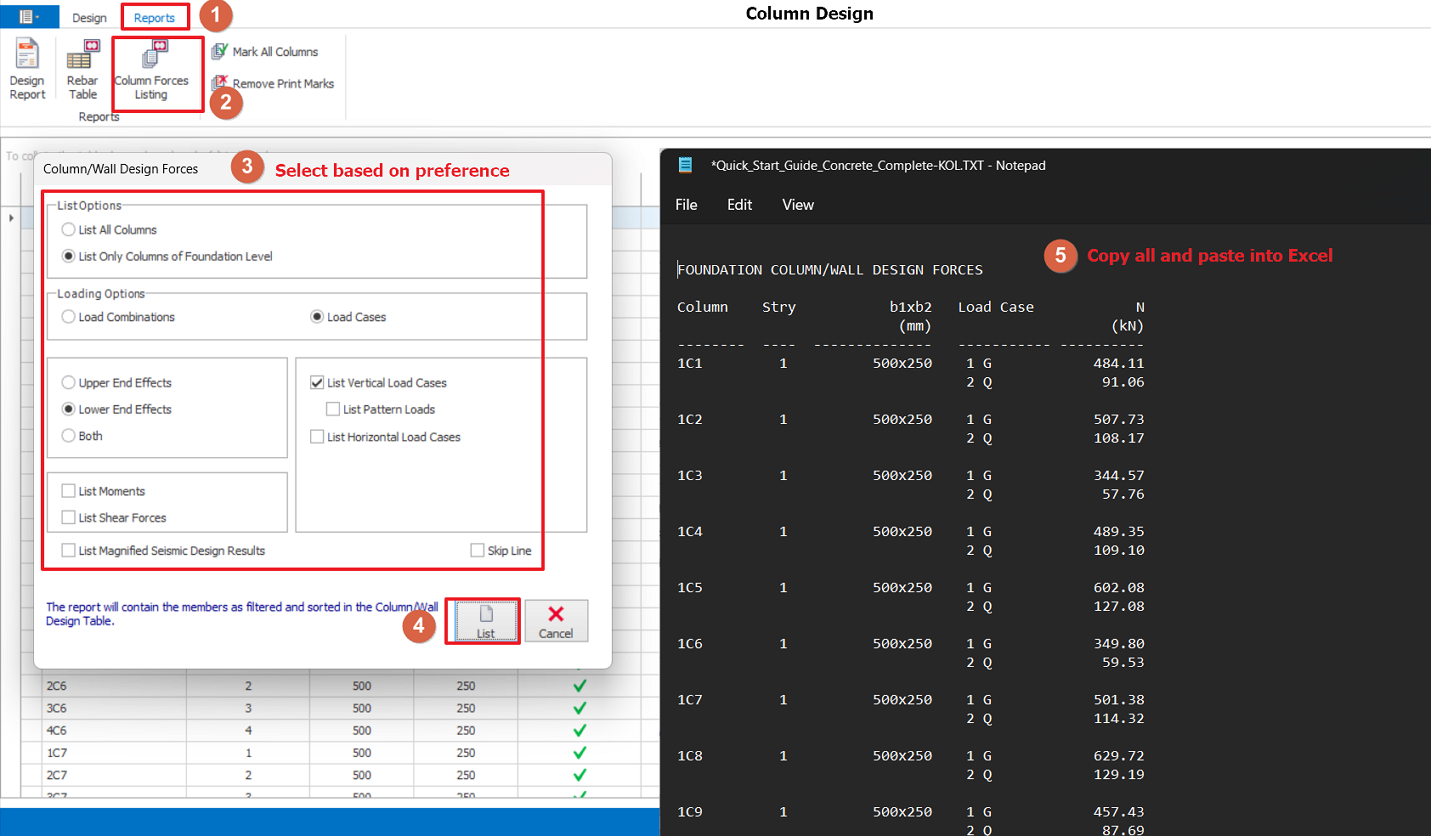Open the application menu button
Screen dimensions: 1431x836
[30, 17]
